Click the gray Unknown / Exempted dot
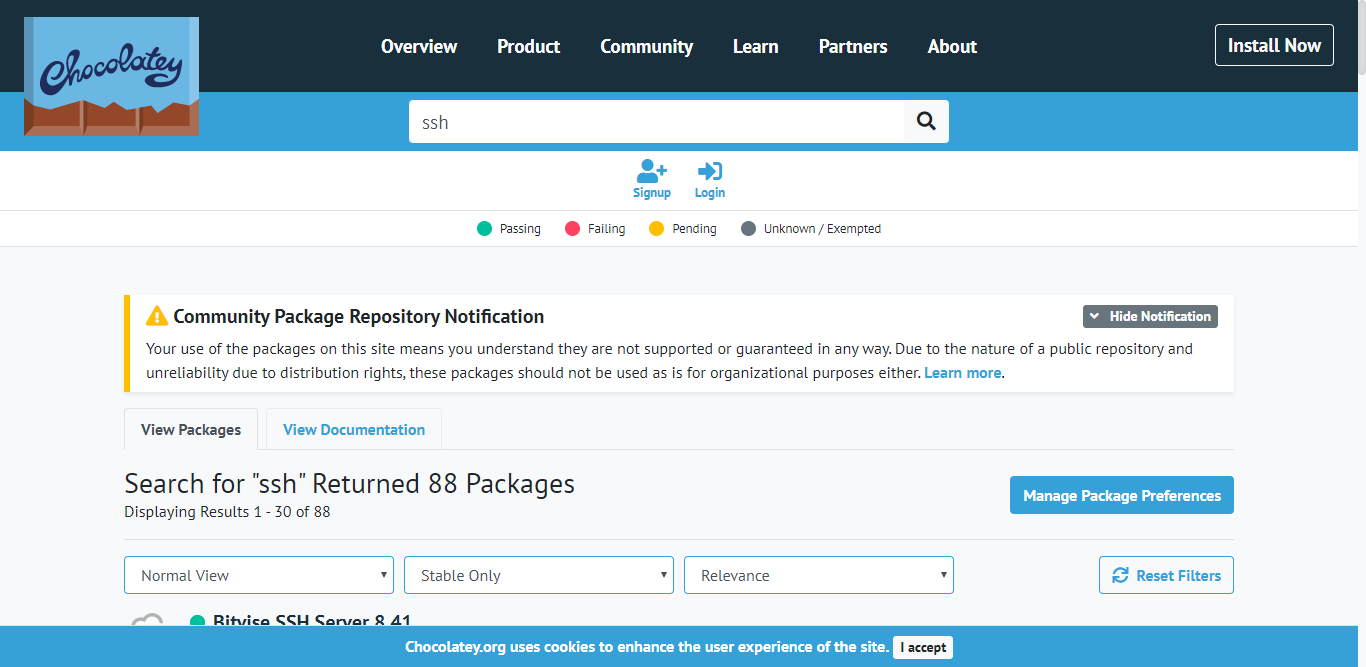 coord(749,229)
